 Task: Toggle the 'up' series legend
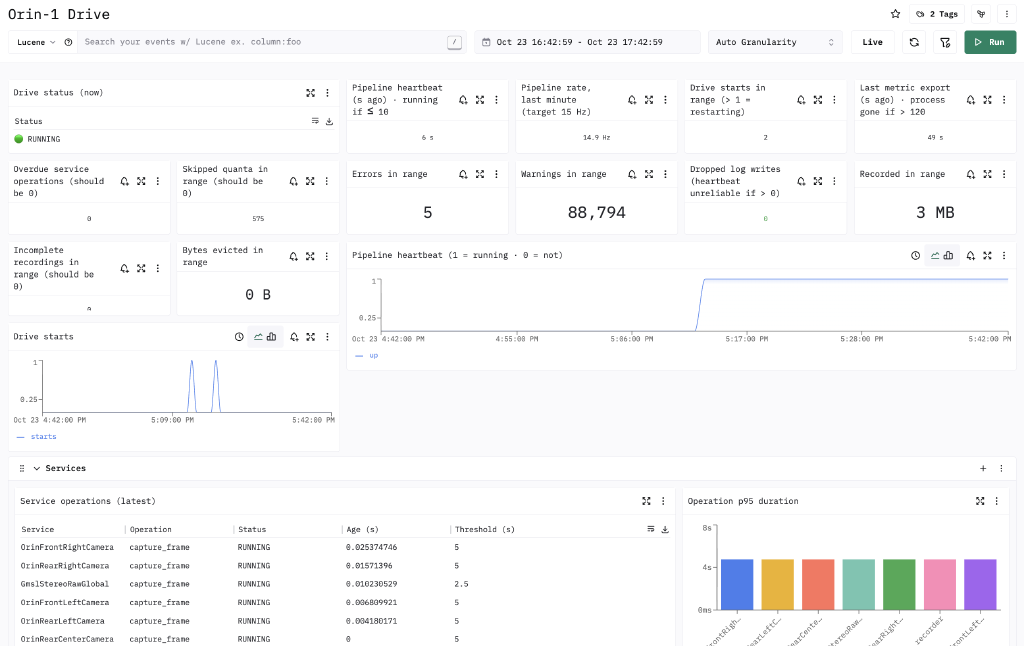coord(367,355)
